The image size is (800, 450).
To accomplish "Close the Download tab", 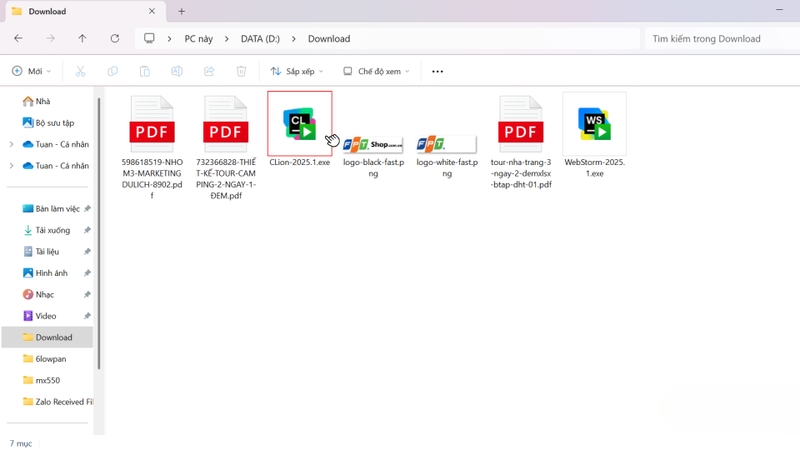I will coord(152,11).
